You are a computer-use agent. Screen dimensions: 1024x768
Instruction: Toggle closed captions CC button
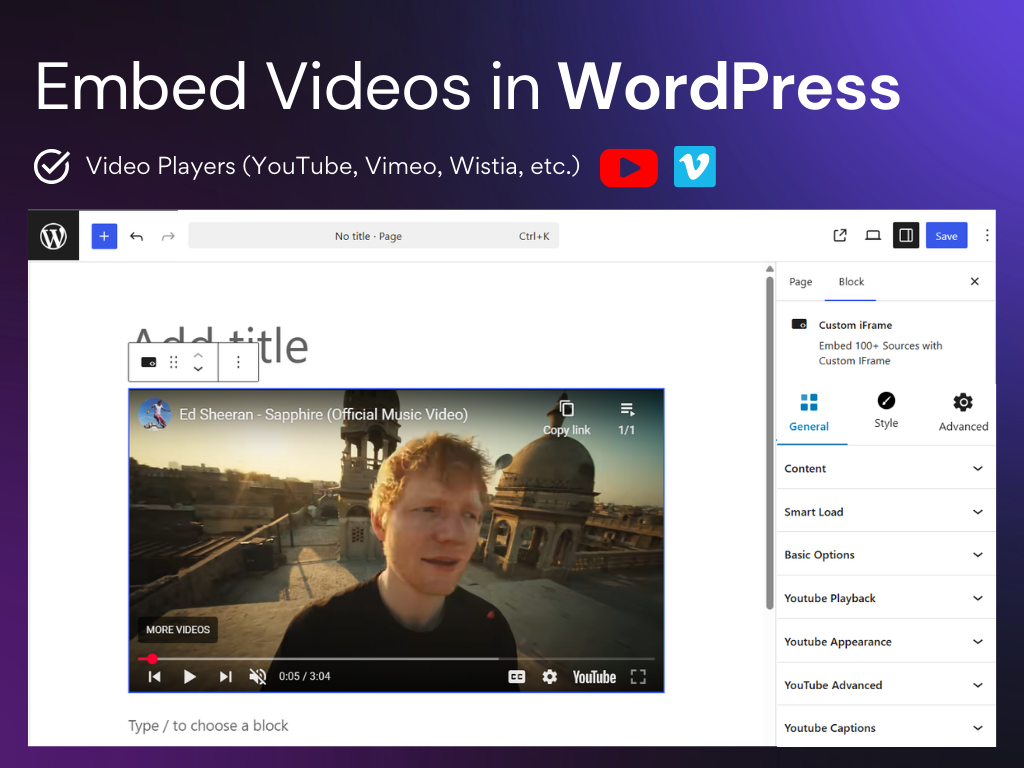[516, 677]
